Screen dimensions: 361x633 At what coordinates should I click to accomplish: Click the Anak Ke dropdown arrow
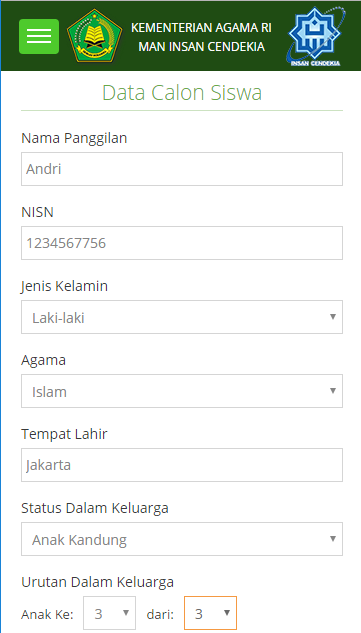click(126, 613)
